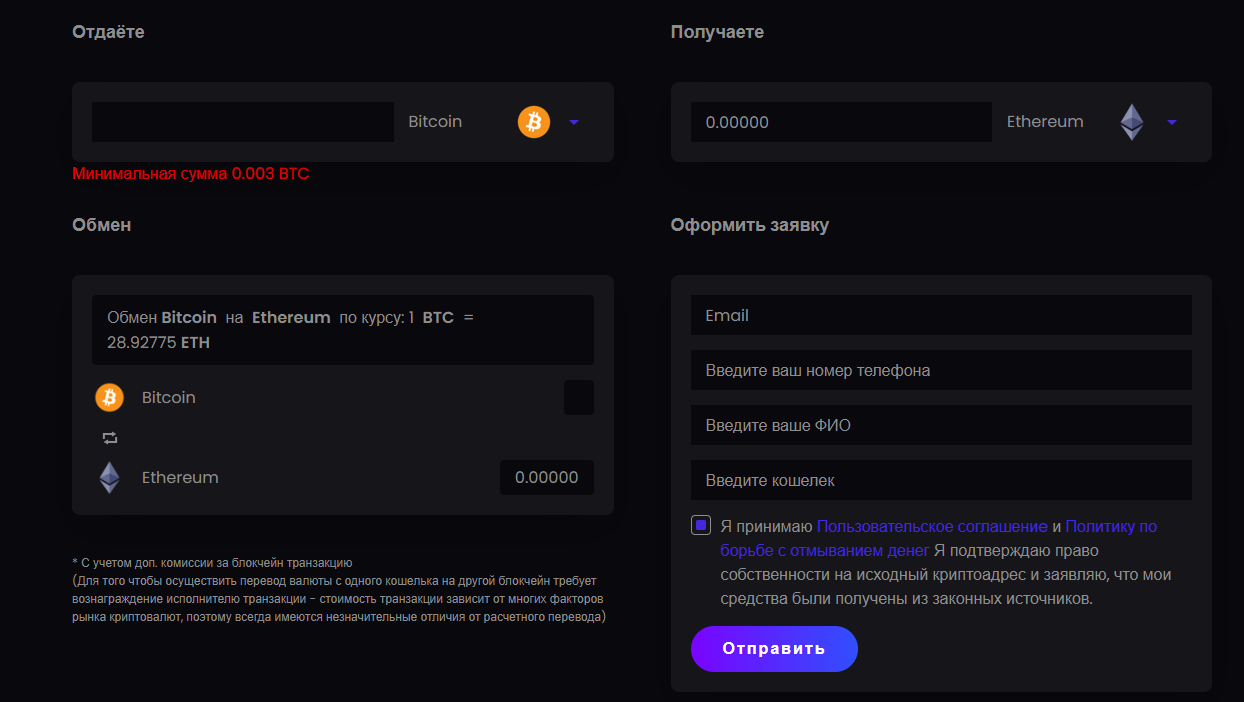Expand the Ethereum currency dropdown arrow
Image resolution: width=1244 pixels, height=702 pixels.
tap(1172, 122)
